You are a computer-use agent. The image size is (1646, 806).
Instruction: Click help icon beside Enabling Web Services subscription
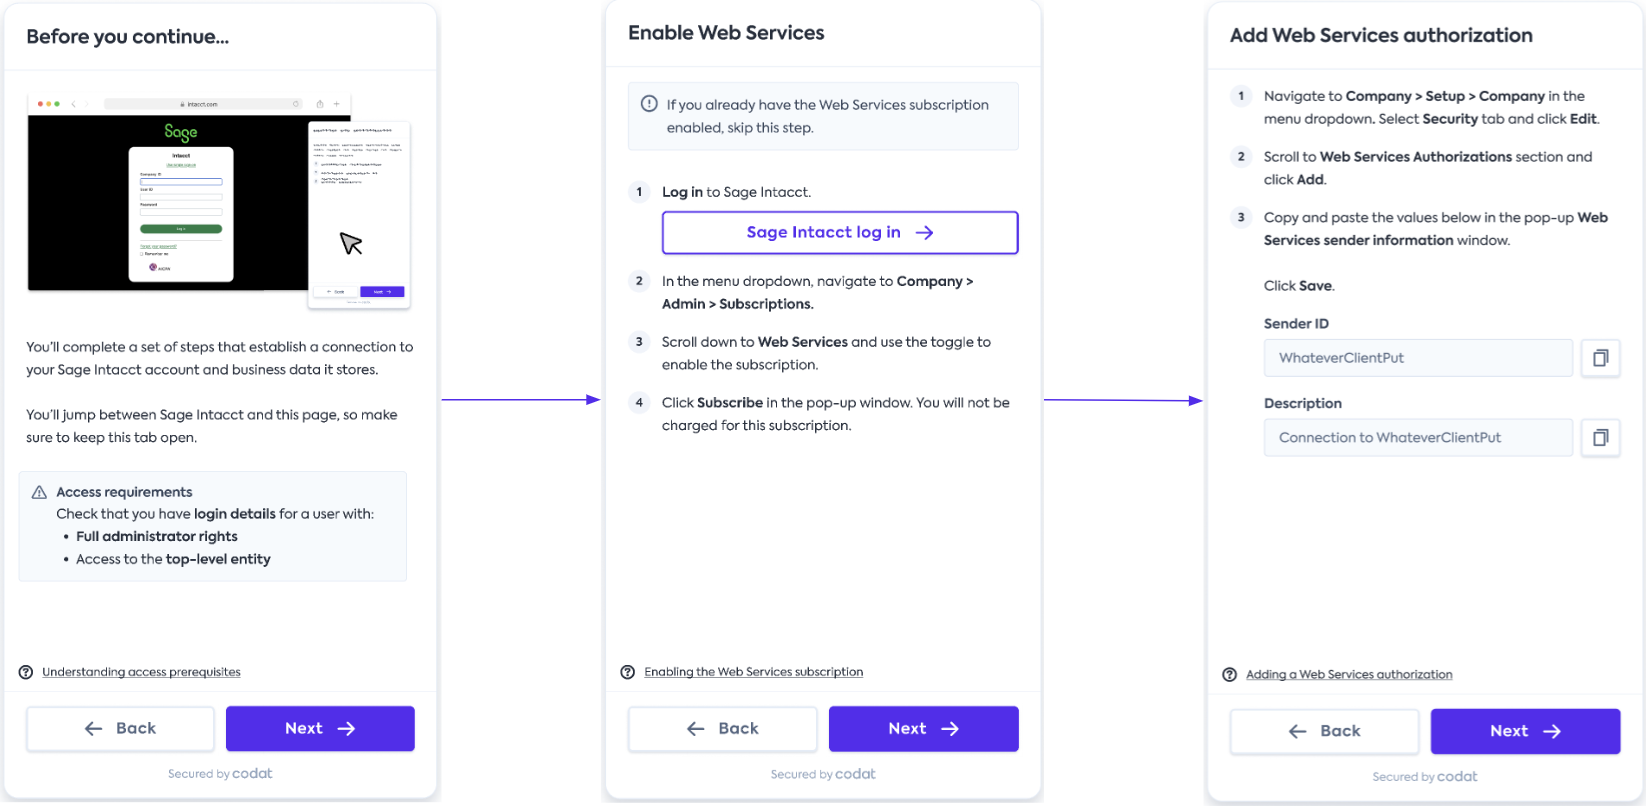(628, 672)
